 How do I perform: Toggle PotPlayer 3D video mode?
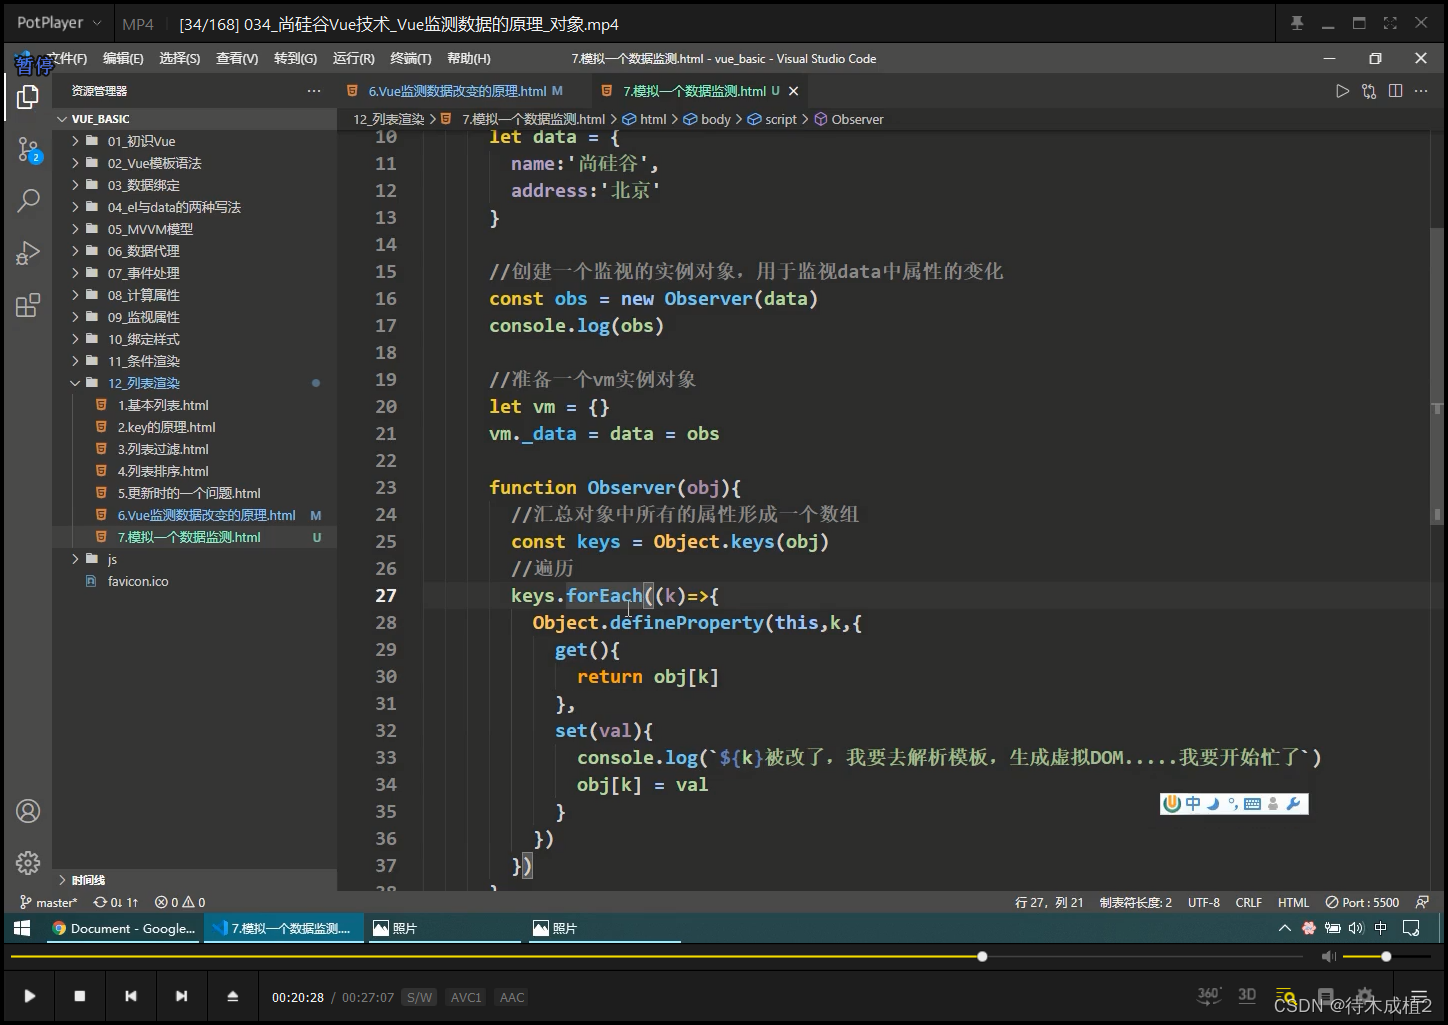click(1247, 995)
